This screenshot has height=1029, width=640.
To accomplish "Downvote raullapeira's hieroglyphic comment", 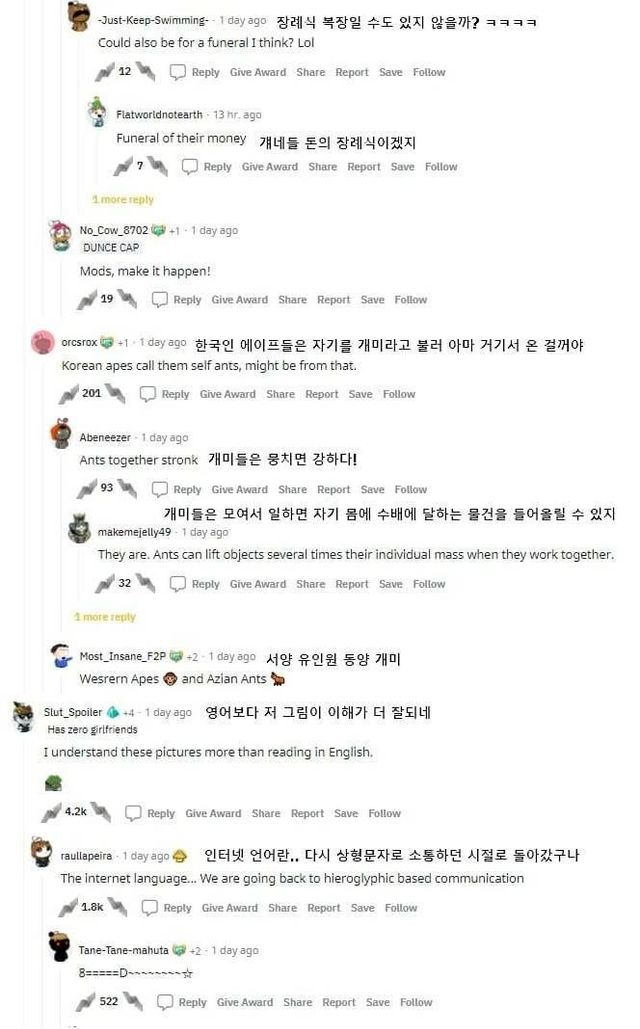I will pos(119,908).
